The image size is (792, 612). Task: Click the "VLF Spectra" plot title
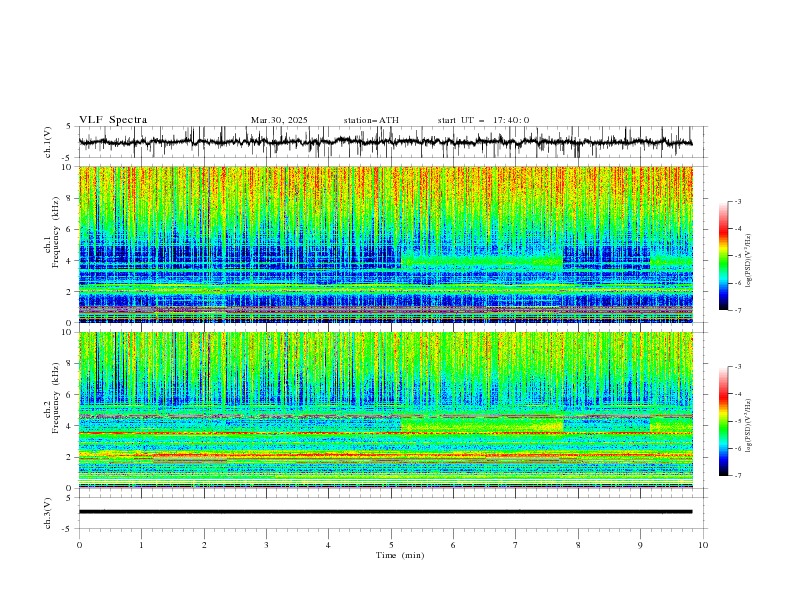click(x=113, y=120)
